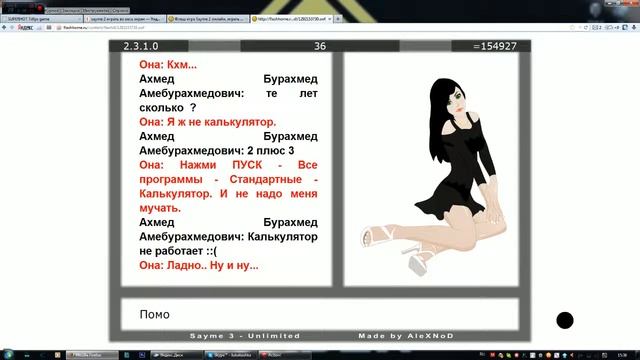Image resolution: width=640 pixels, height=360 pixels.
Task: Open the Mozilla Firefox taskbar button
Action: (x=93, y=355)
